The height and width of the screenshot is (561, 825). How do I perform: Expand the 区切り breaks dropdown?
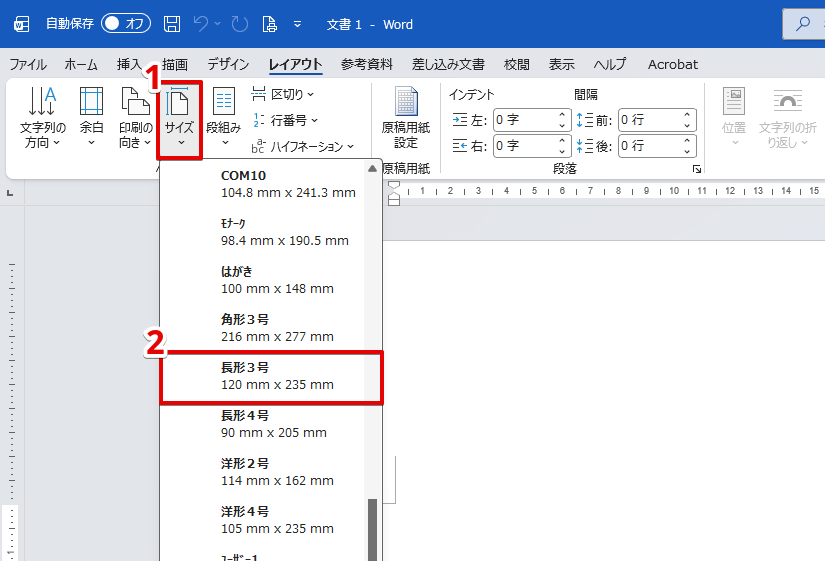pyautogui.click(x=283, y=94)
